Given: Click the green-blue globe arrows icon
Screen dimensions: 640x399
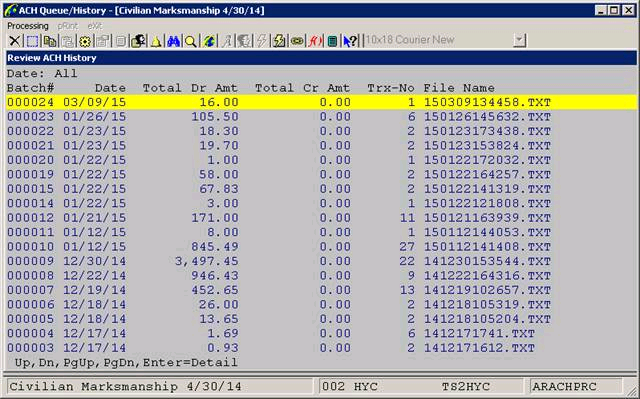Looking at the screenshot, I should (209, 41).
